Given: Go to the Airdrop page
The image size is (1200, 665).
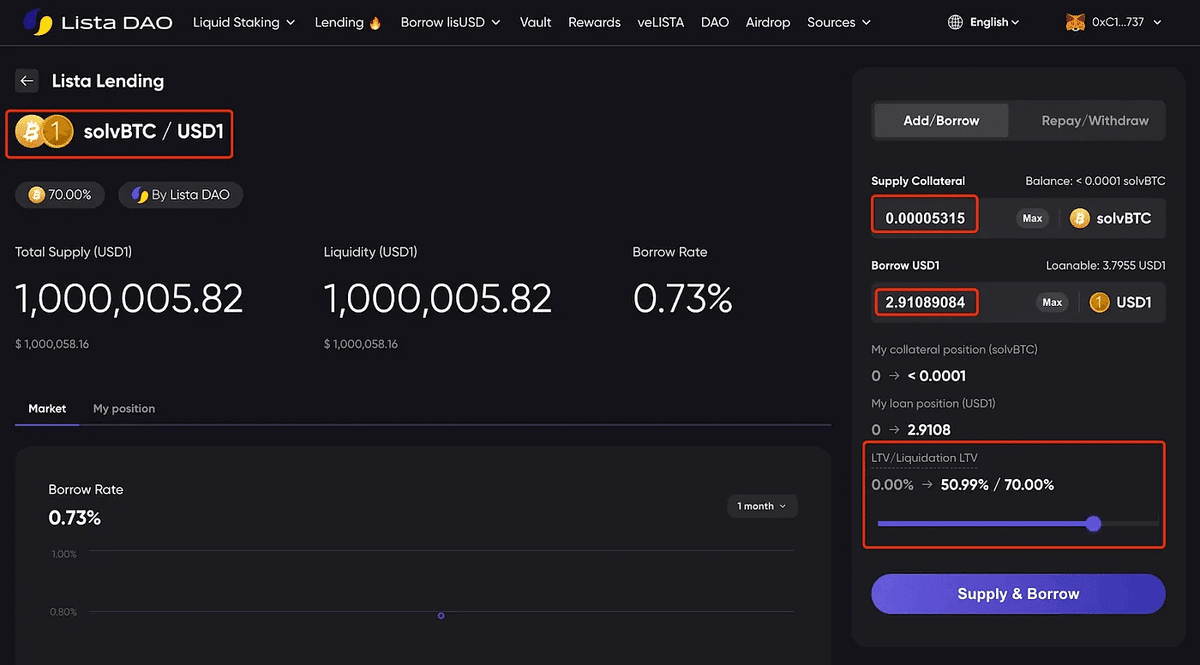Looking at the screenshot, I should [x=768, y=22].
